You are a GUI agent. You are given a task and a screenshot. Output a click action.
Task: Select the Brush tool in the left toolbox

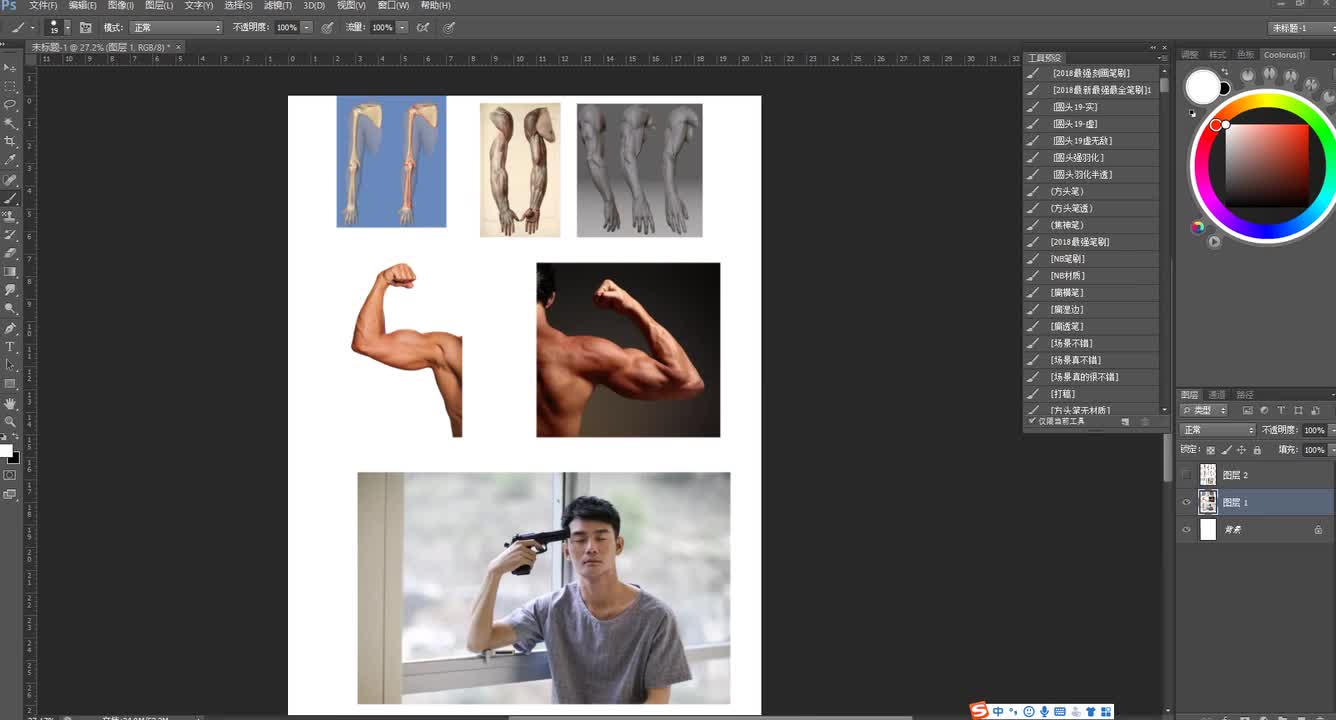[10, 198]
